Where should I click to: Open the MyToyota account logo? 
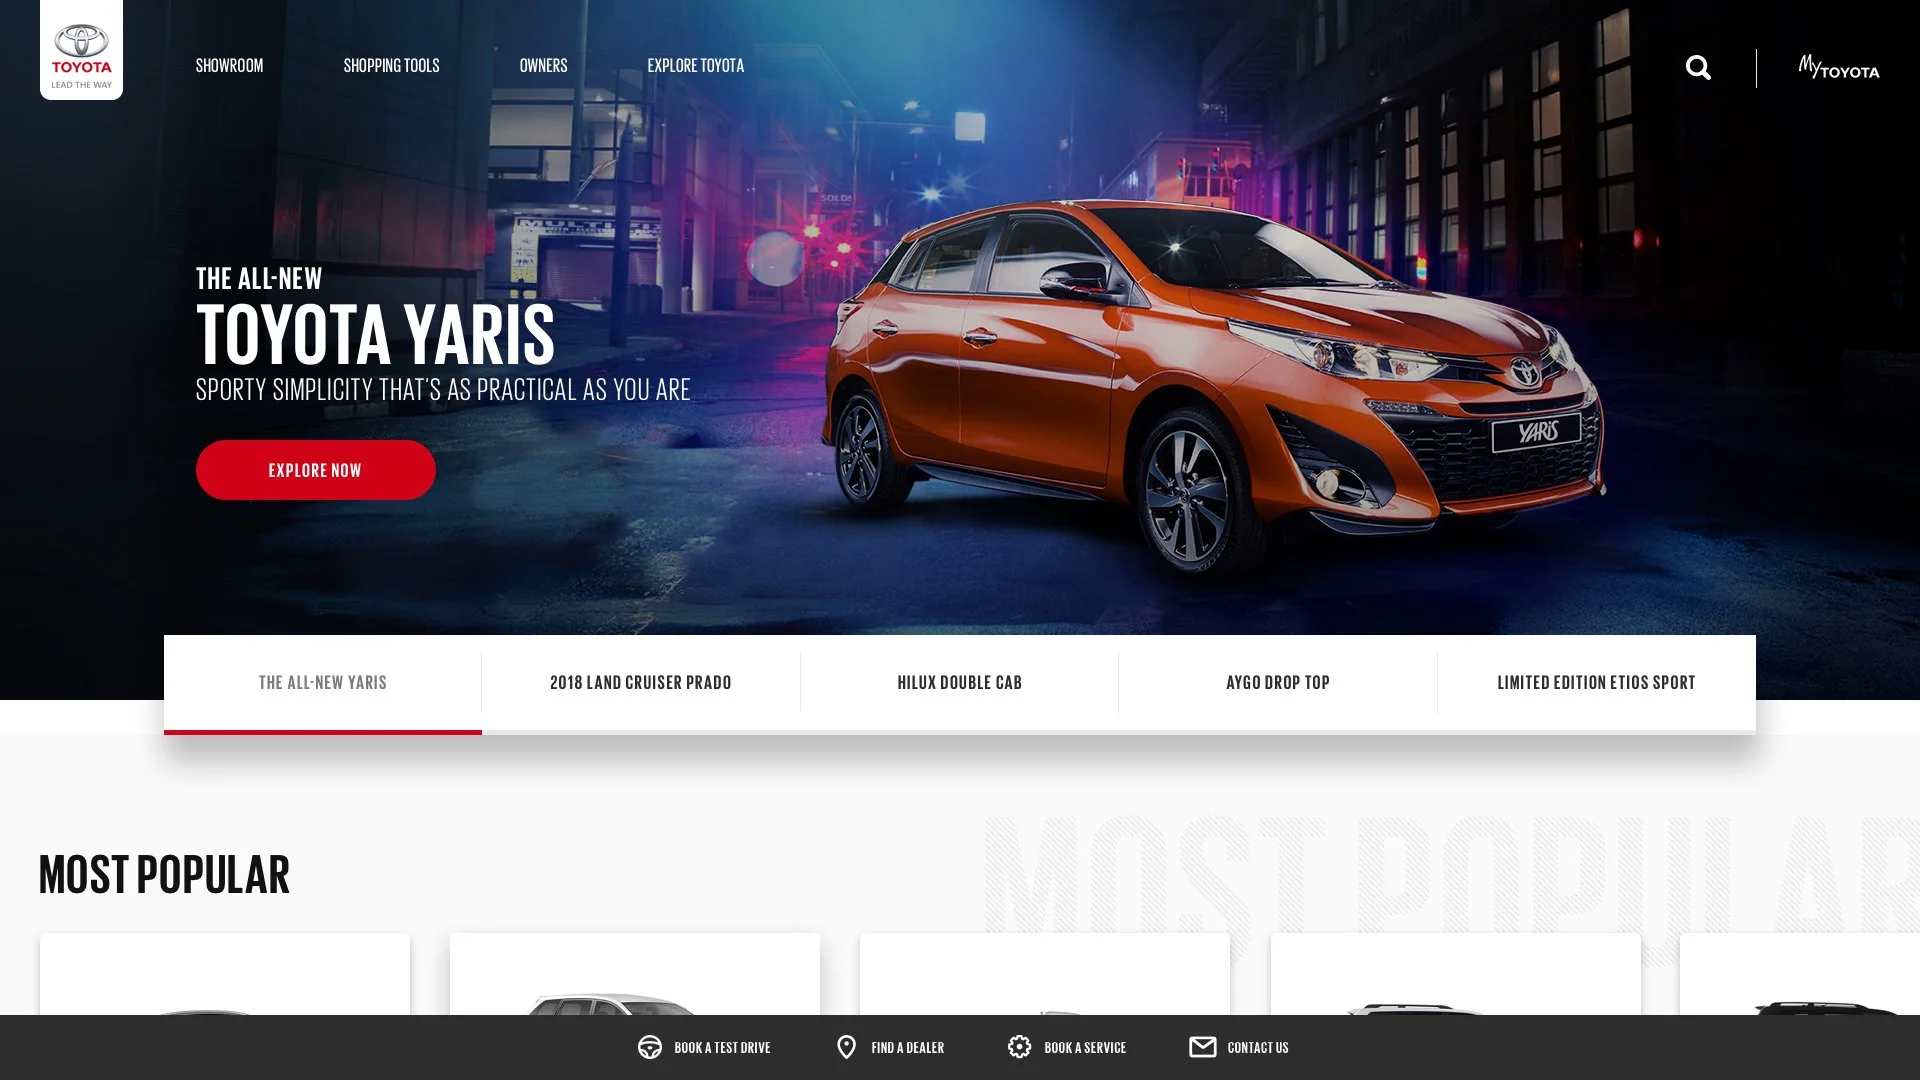pyautogui.click(x=1838, y=68)
